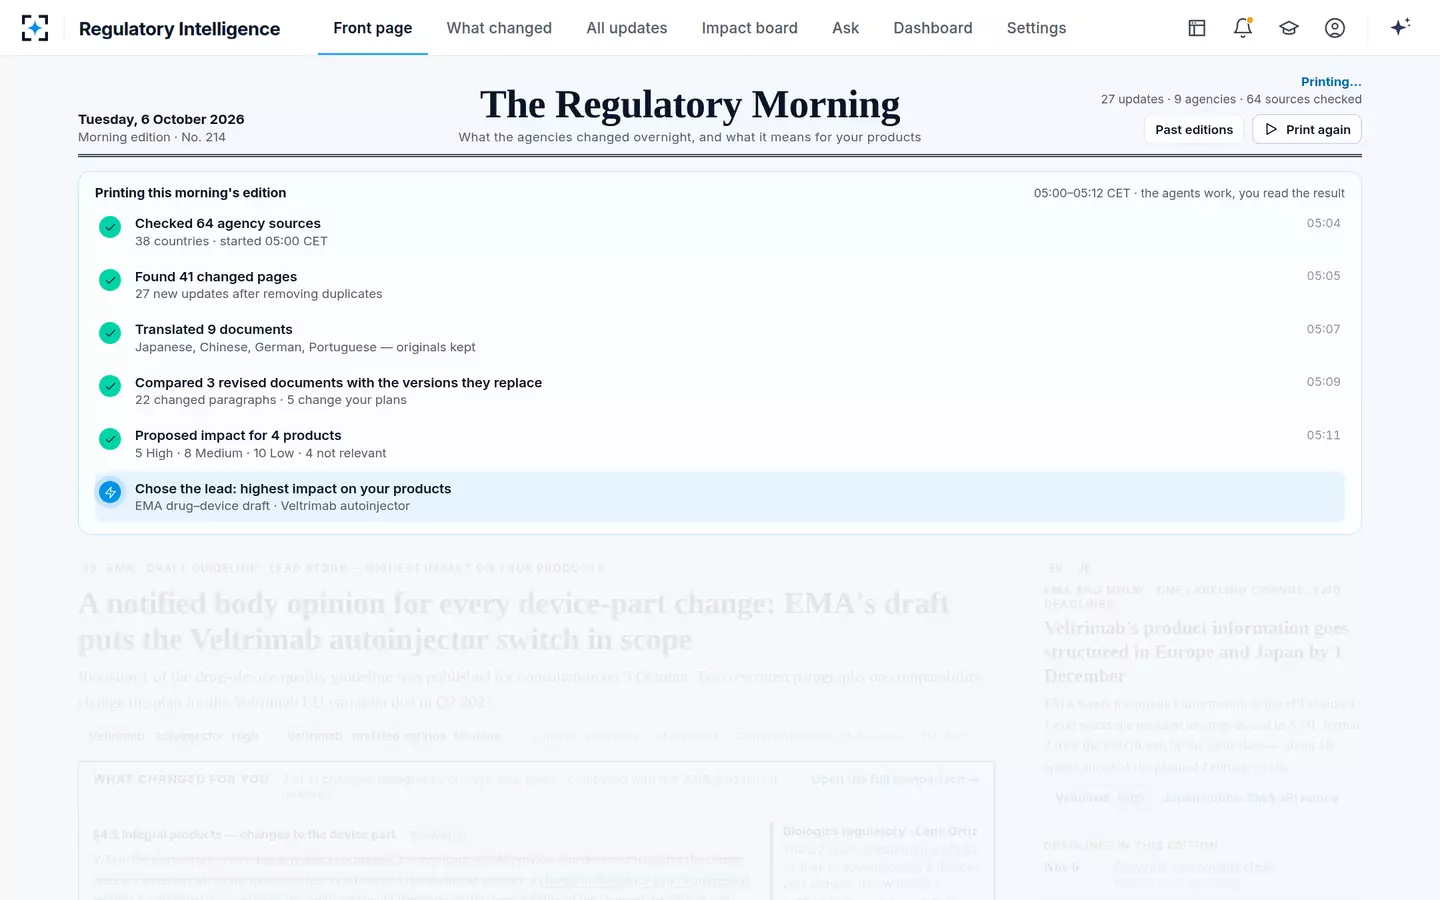Go to the All updates tab
Screen dimensions: 1440x900
(627, 28)
